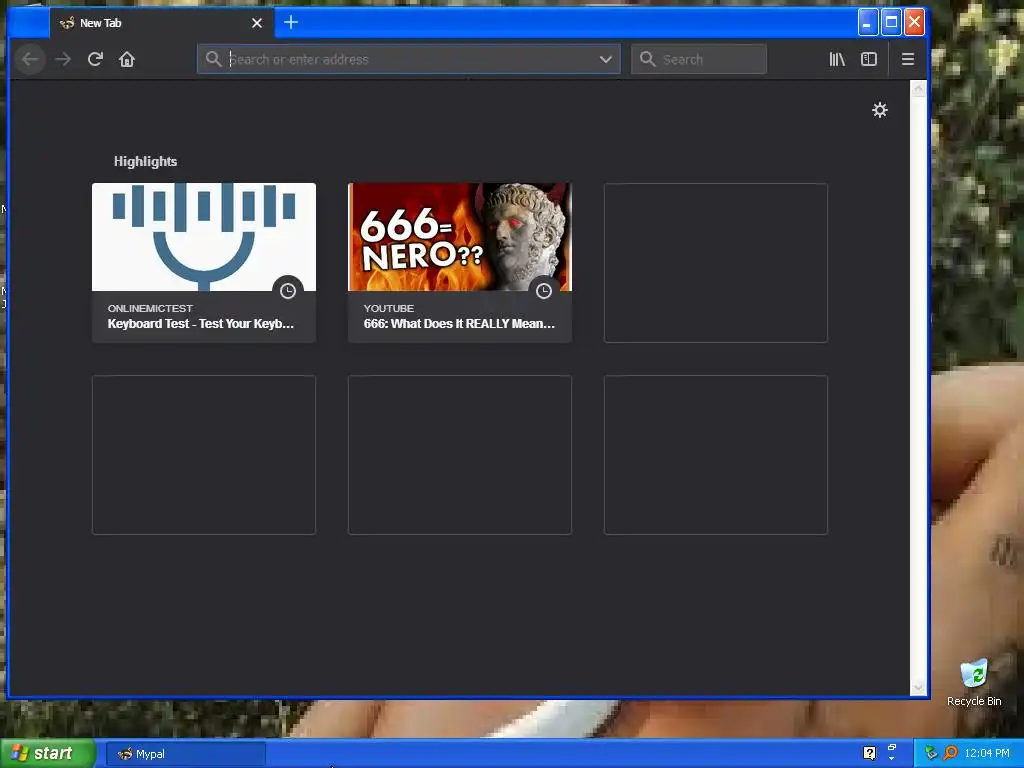1024x768 pixels.
Task: Click the Search box in toolbar
Action: coord(699,59)
